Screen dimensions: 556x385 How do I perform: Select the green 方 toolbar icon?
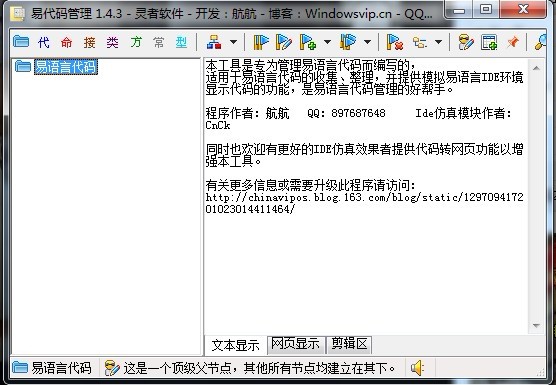click(135, 43)
